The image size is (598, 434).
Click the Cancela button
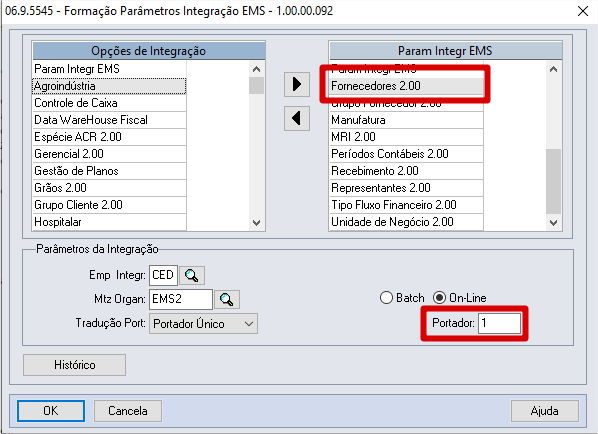point(128,411)
